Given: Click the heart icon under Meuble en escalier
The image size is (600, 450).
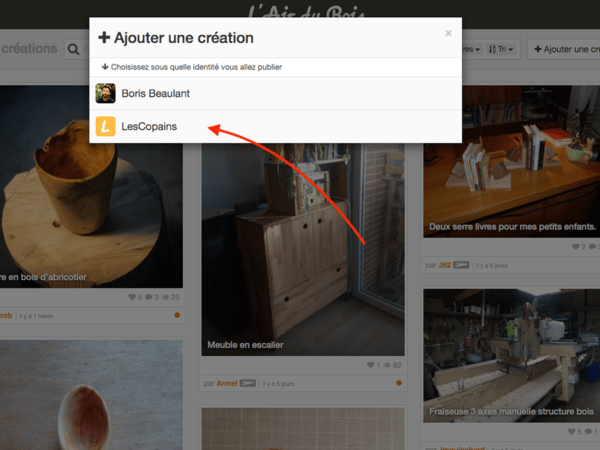Looking at the screenshot, I should click(369, 366).
